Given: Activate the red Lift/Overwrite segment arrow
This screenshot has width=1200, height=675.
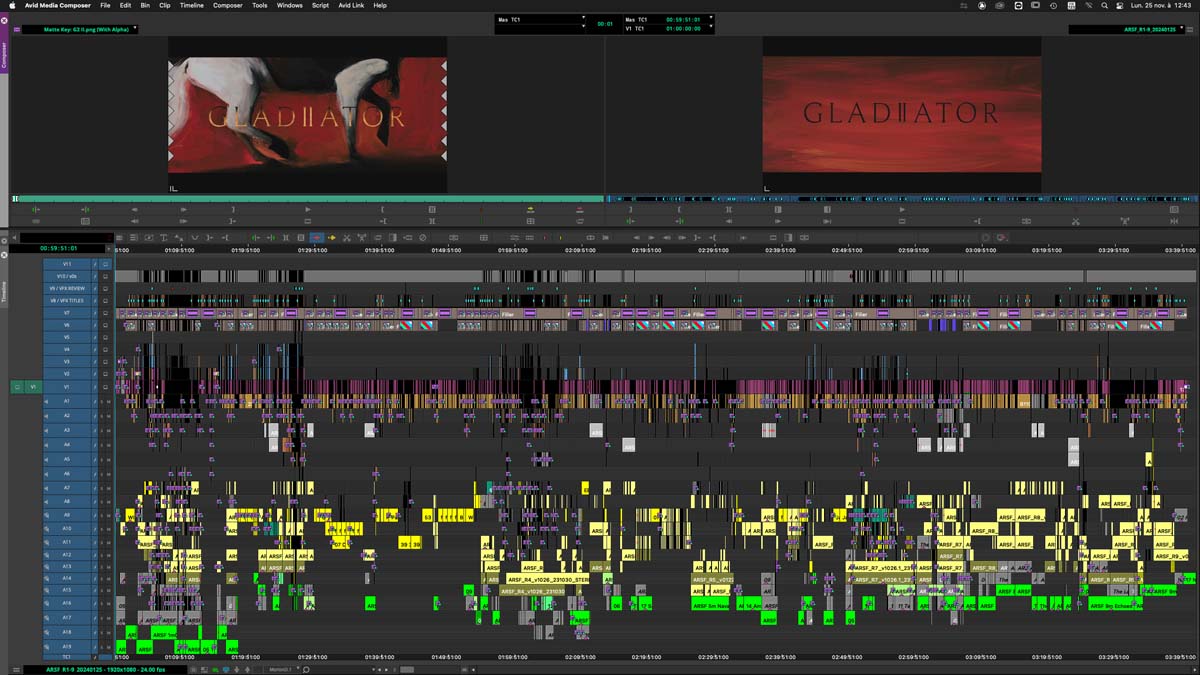Looking at the screenshot, I should 317,237.
